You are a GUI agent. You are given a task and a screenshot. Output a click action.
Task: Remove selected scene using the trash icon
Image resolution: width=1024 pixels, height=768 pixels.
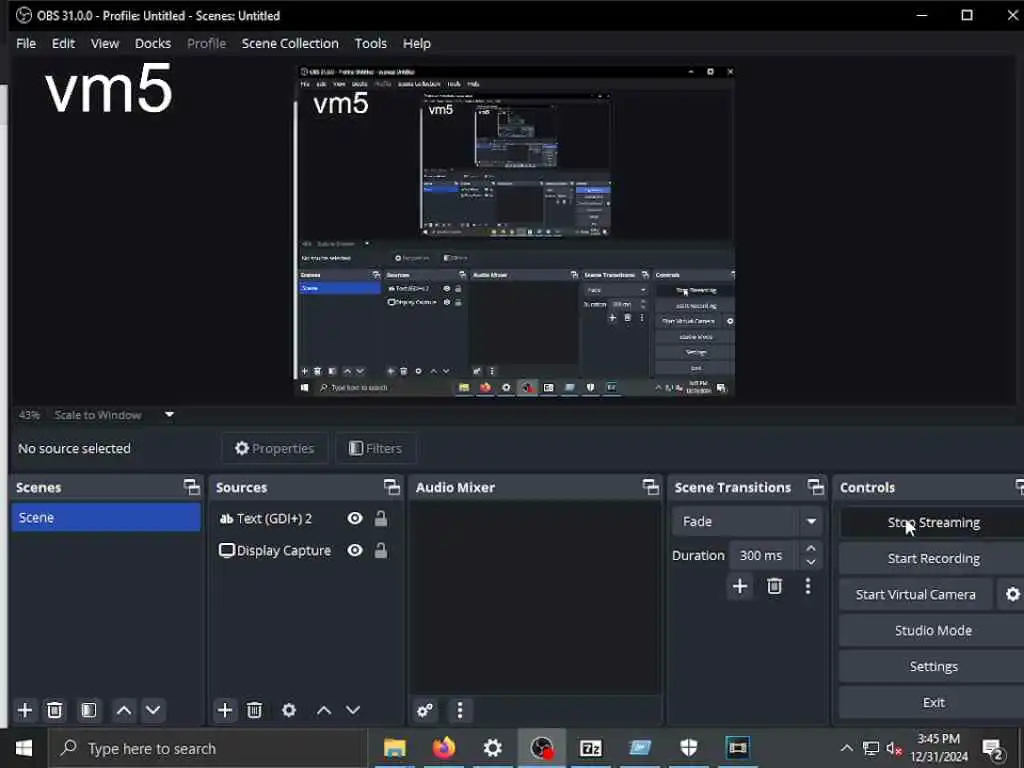(55, 710)
